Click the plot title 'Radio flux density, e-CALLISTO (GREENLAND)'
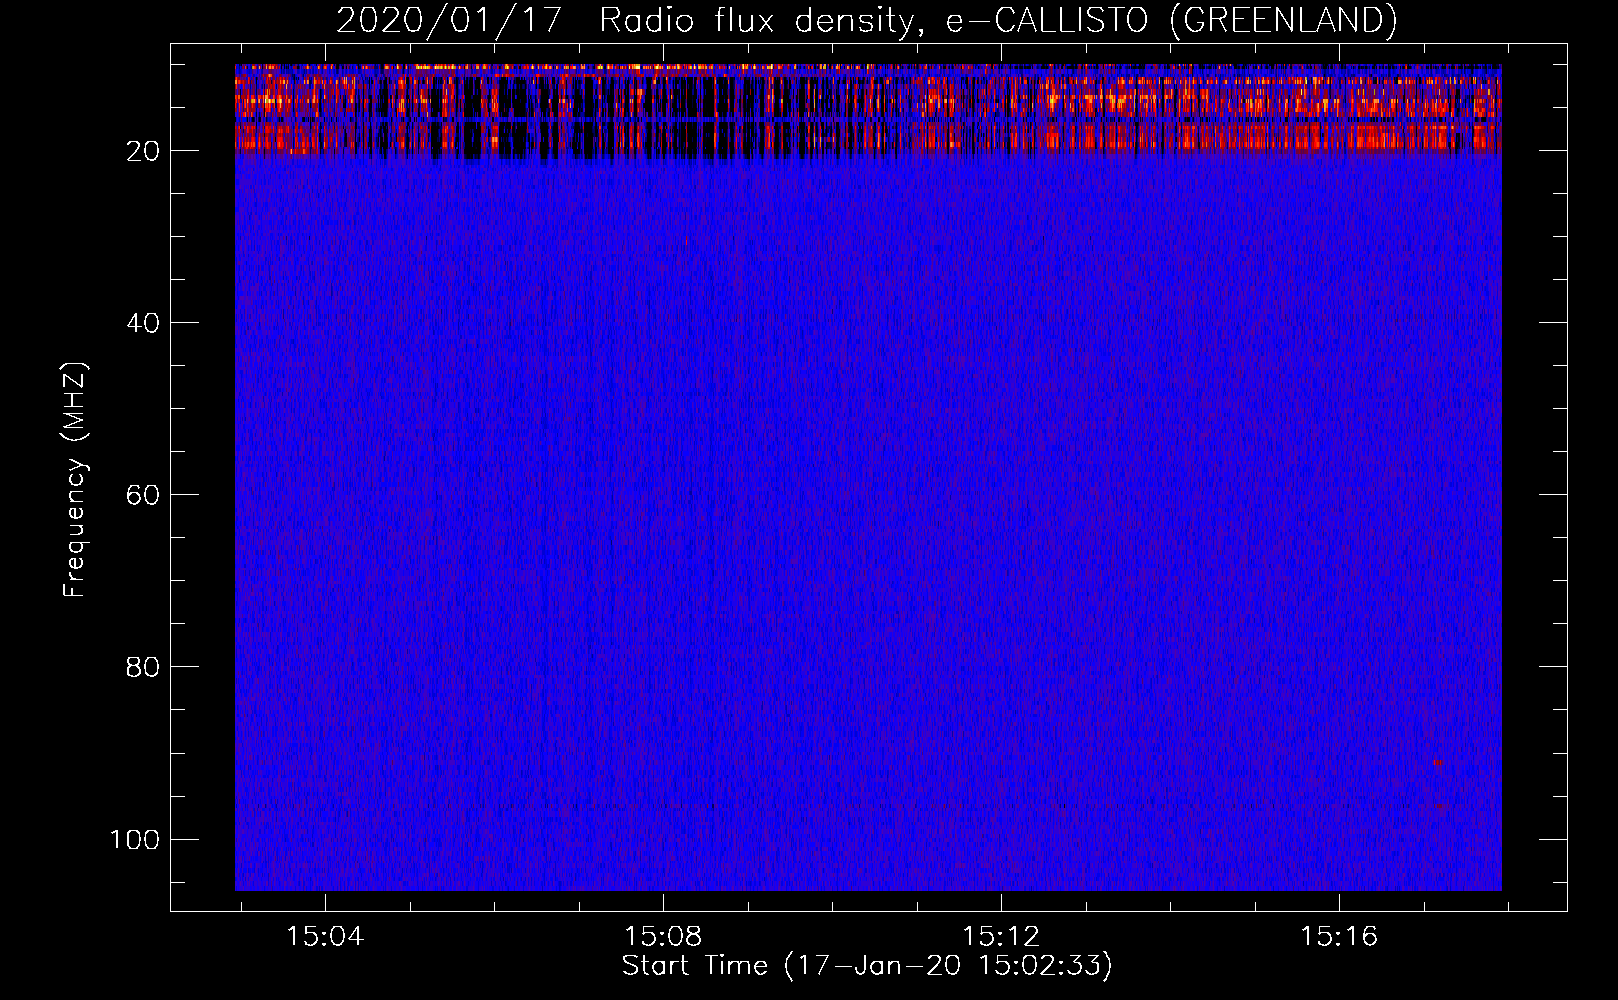Image resolution: width=1618 pixels, height=1000 pixels. click(x=997, y=20)
